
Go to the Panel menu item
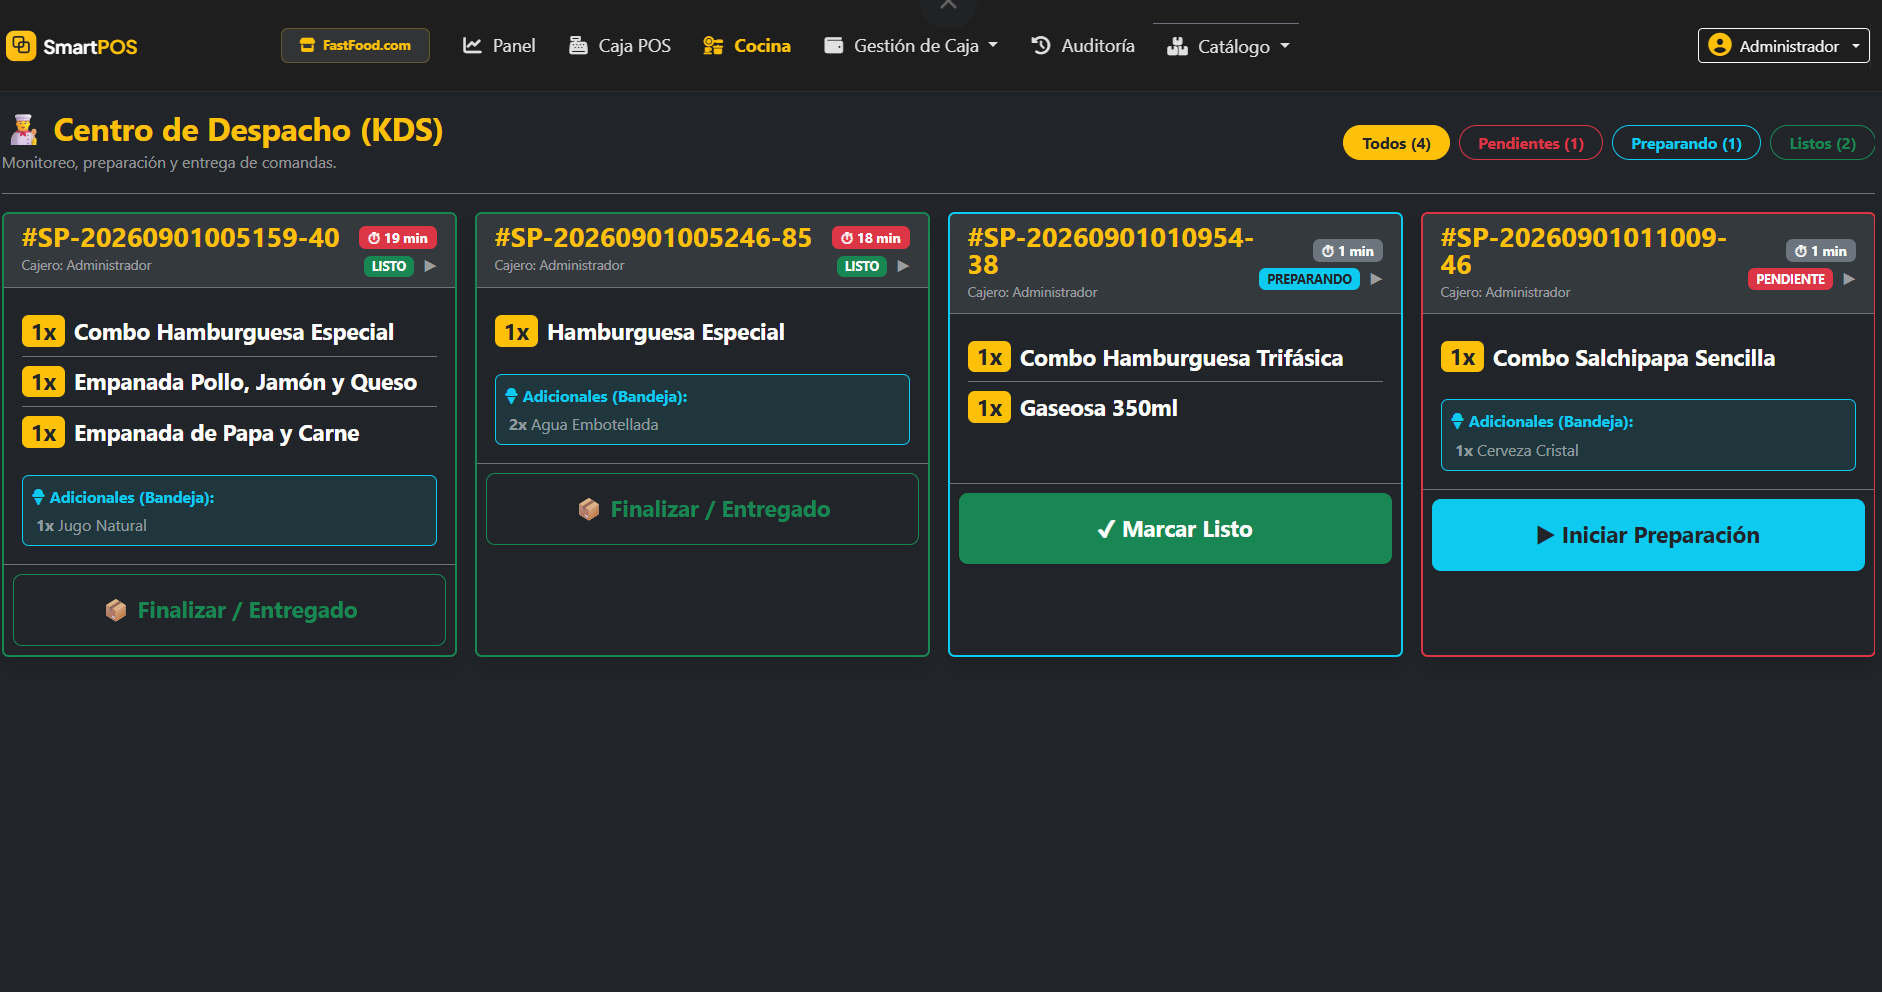point(499,46)
